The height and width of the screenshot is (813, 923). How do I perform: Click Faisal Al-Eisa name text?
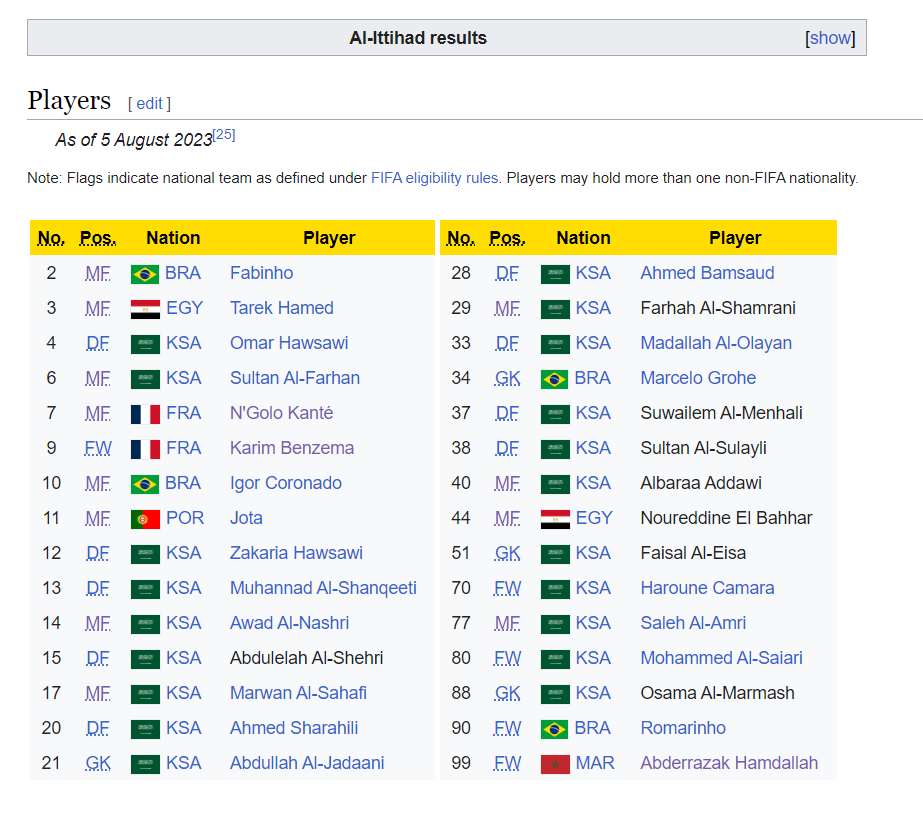pos(693,553)
